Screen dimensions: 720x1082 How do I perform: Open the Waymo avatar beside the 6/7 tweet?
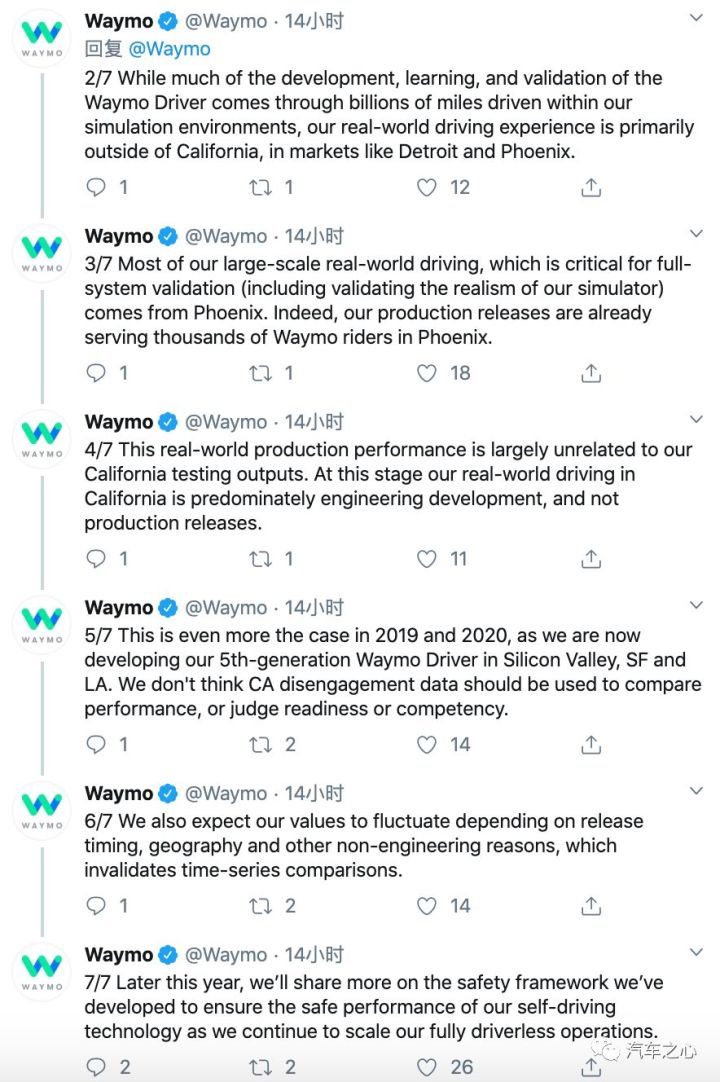coord(42,811)
